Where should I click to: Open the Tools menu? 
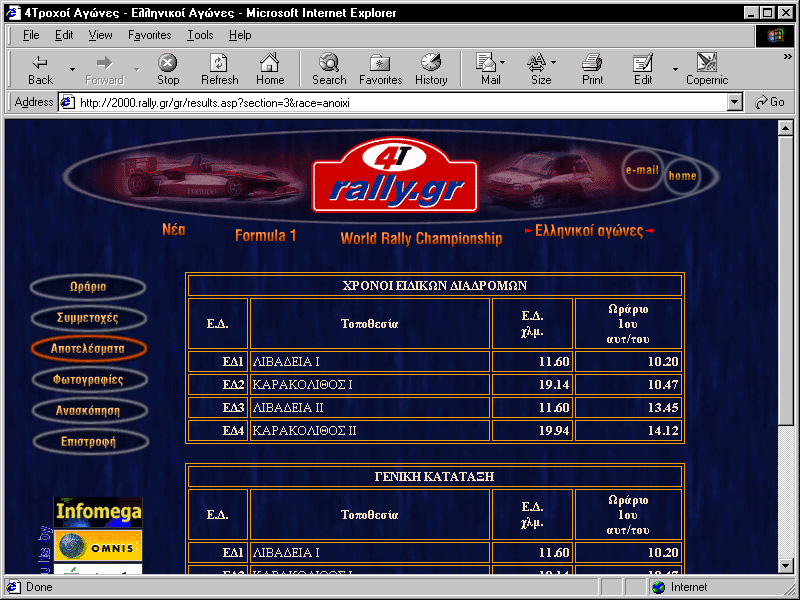coord(200,35)
